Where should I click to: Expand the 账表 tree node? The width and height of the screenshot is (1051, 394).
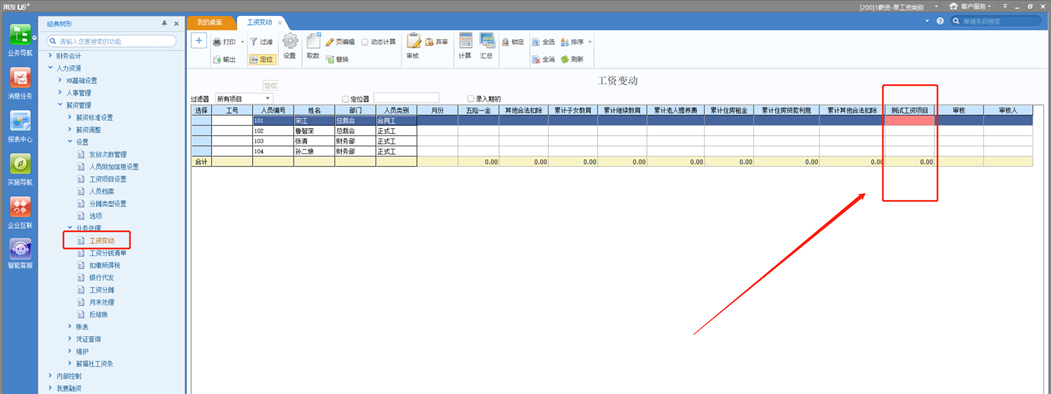click(x=70, y=326)
